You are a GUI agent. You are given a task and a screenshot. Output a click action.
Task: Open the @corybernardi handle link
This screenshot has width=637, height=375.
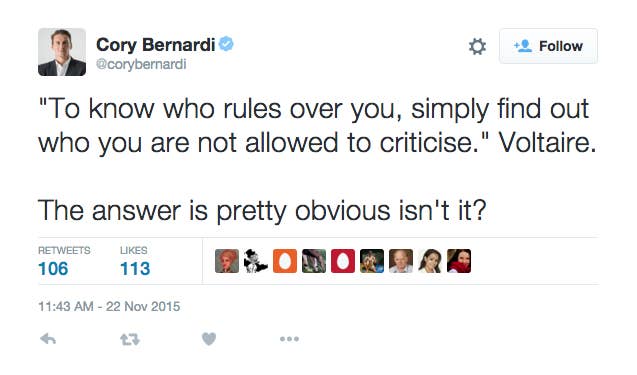point(141,64)
